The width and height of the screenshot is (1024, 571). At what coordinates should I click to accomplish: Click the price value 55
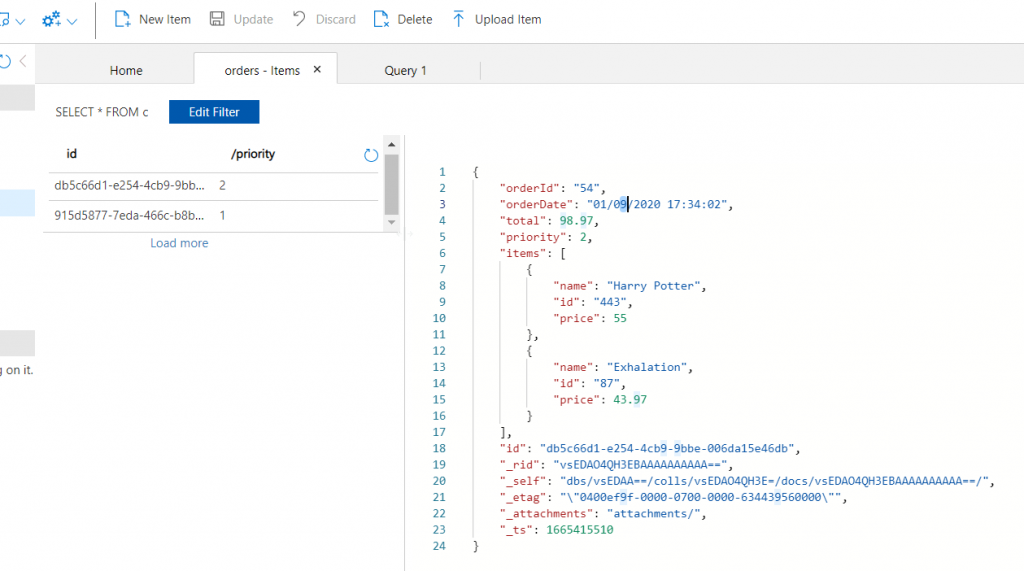620,319
